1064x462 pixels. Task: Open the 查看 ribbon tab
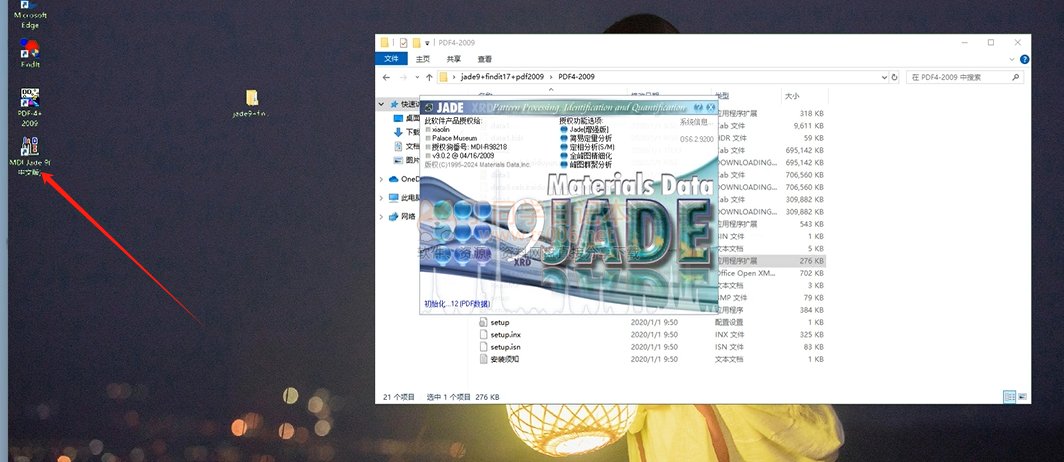coord(484,59)
